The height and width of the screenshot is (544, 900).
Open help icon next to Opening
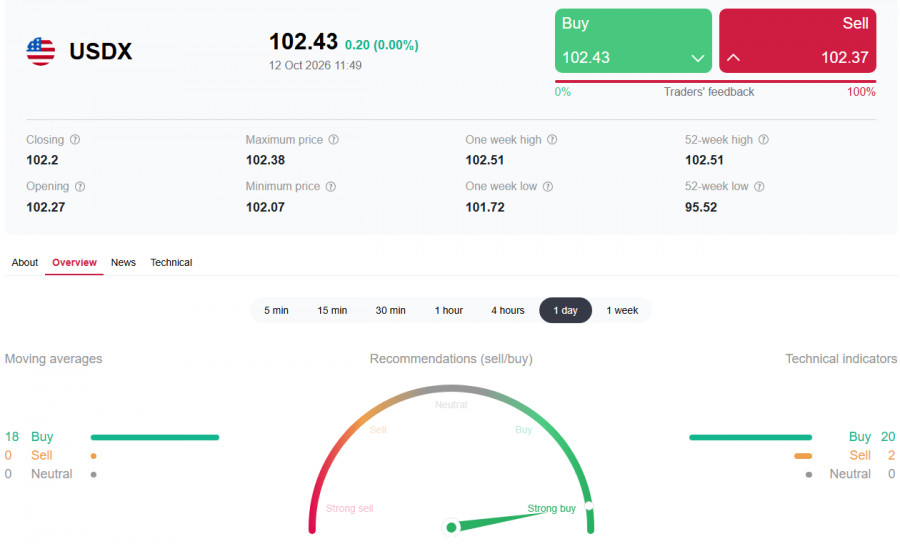point(80,186)
